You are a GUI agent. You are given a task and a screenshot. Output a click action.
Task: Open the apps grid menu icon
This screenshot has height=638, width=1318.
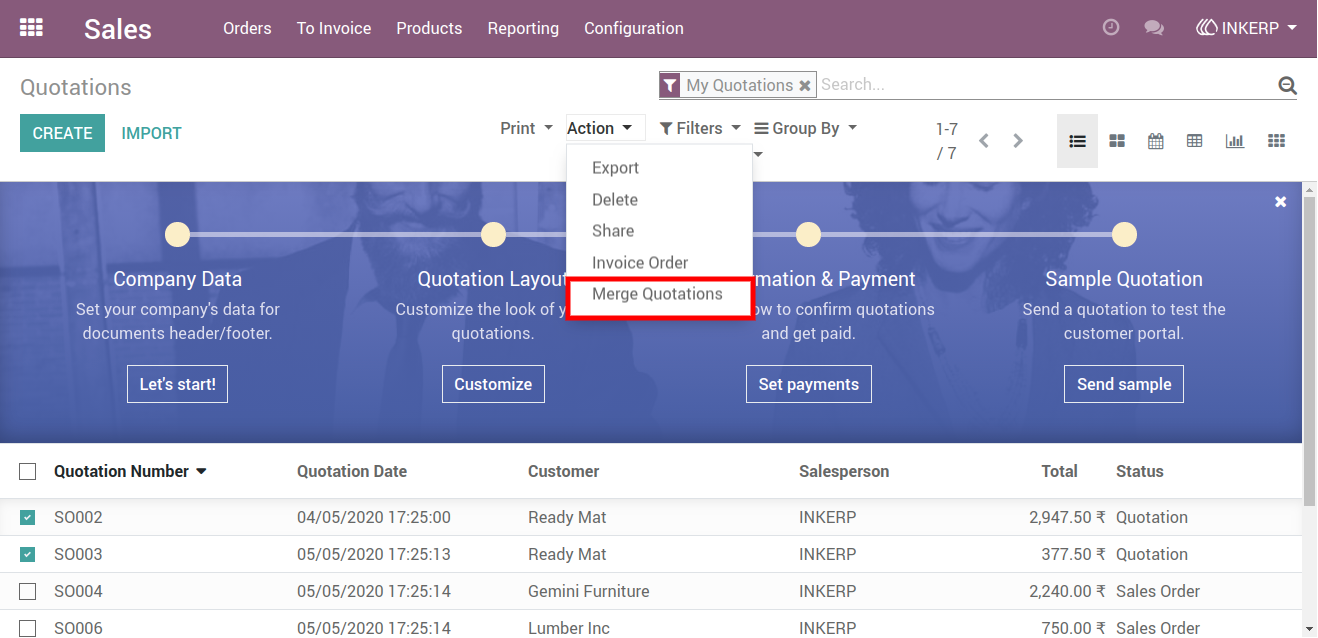32,28
